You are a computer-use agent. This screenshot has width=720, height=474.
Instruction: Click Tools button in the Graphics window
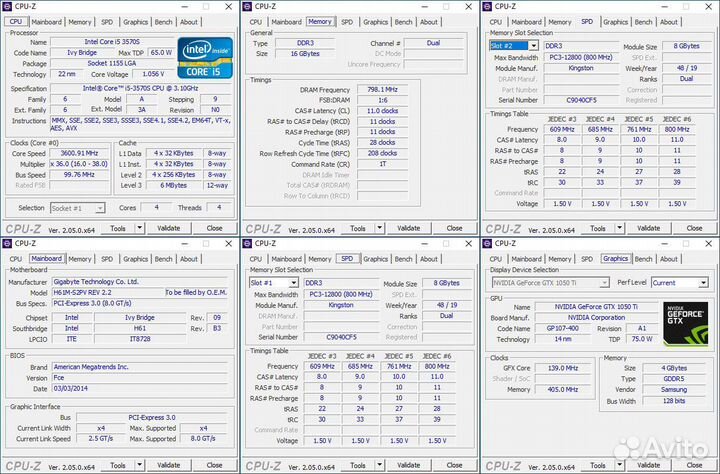597,465
